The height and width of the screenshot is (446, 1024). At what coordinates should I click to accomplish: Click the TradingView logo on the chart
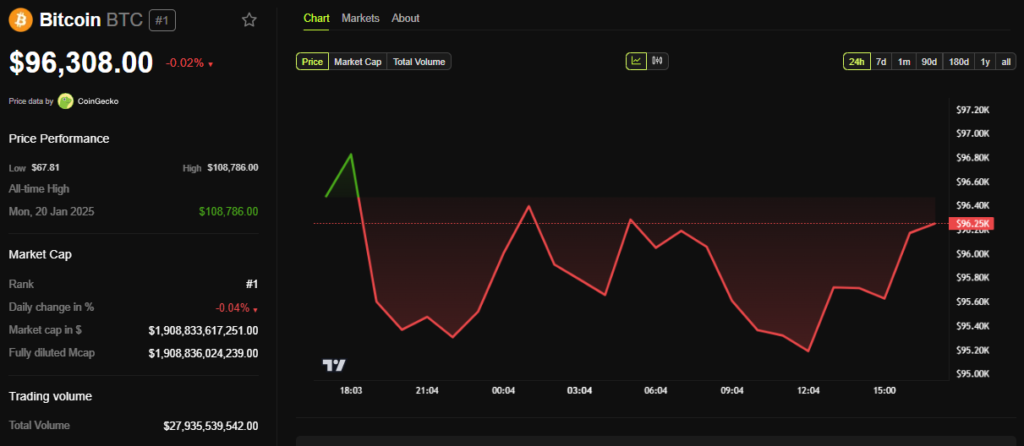click(334, 366)
